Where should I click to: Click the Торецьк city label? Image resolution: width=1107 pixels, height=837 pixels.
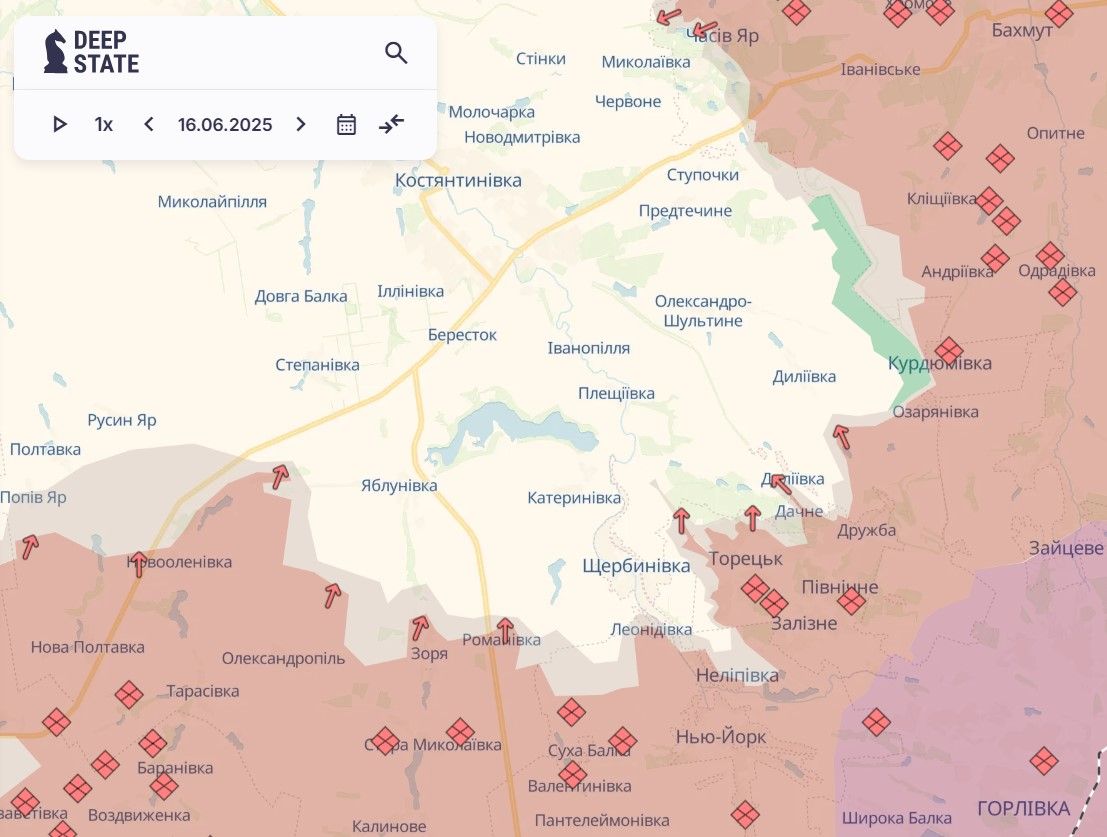tap(745, 558)
